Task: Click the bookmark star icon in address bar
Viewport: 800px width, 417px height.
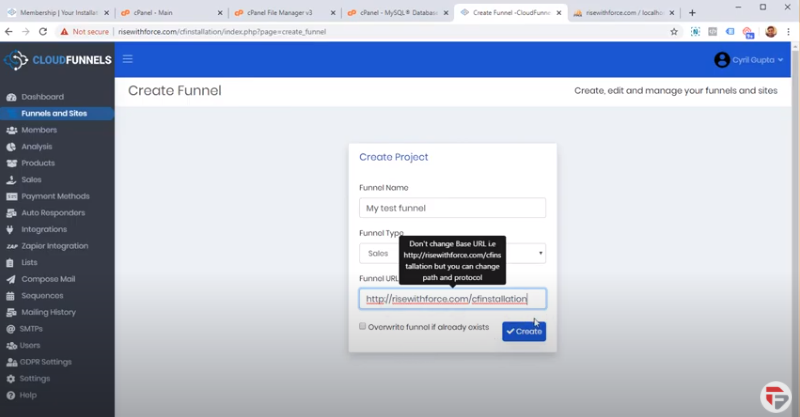Action: (674, 31)
